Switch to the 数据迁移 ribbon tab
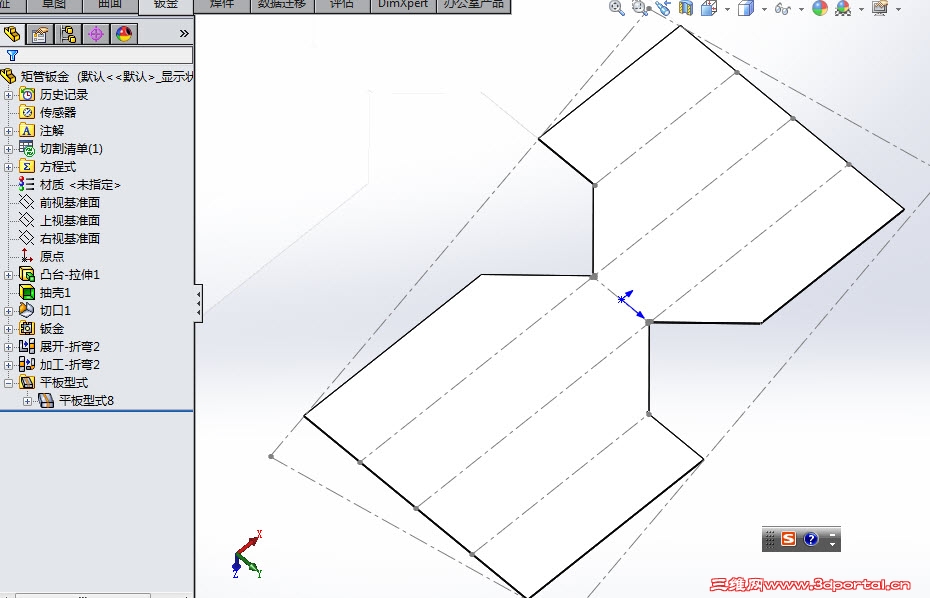Viewport: 930px width, 598px height. coord(282,5)
